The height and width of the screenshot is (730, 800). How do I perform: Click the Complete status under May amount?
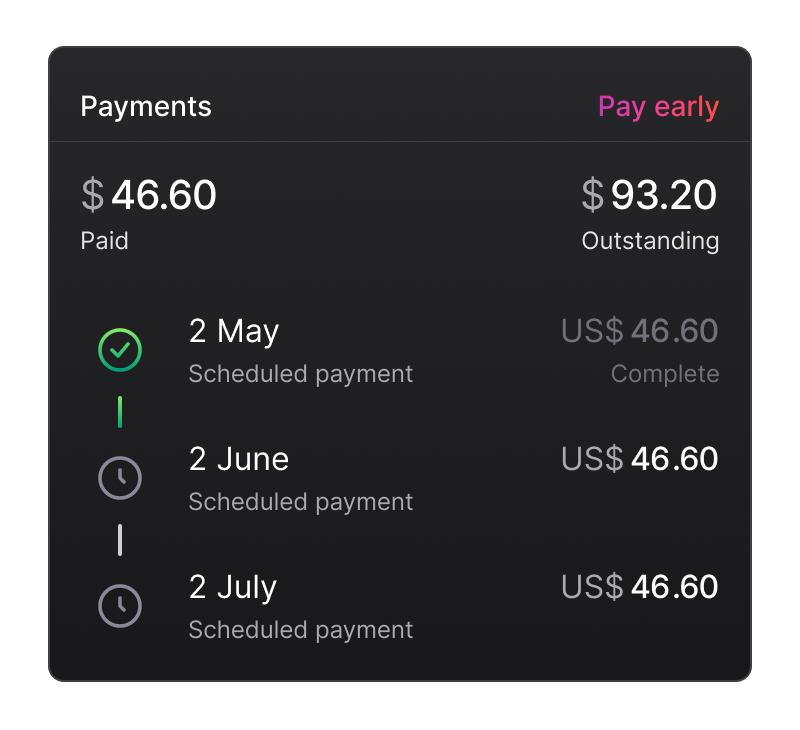[x=665, y=374]
